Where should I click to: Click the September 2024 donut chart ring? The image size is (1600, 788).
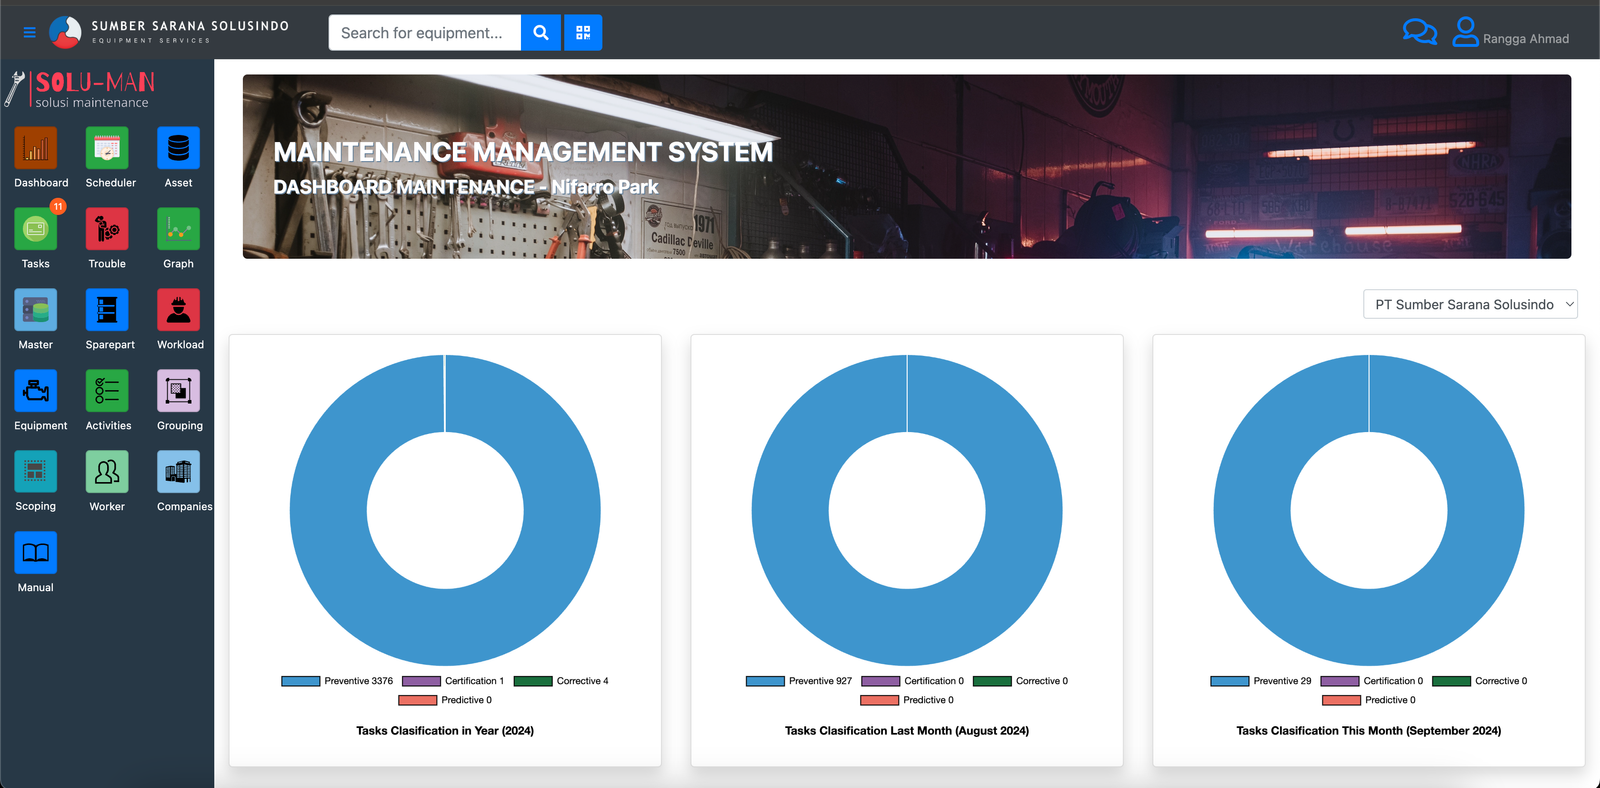coord(1254,510)
